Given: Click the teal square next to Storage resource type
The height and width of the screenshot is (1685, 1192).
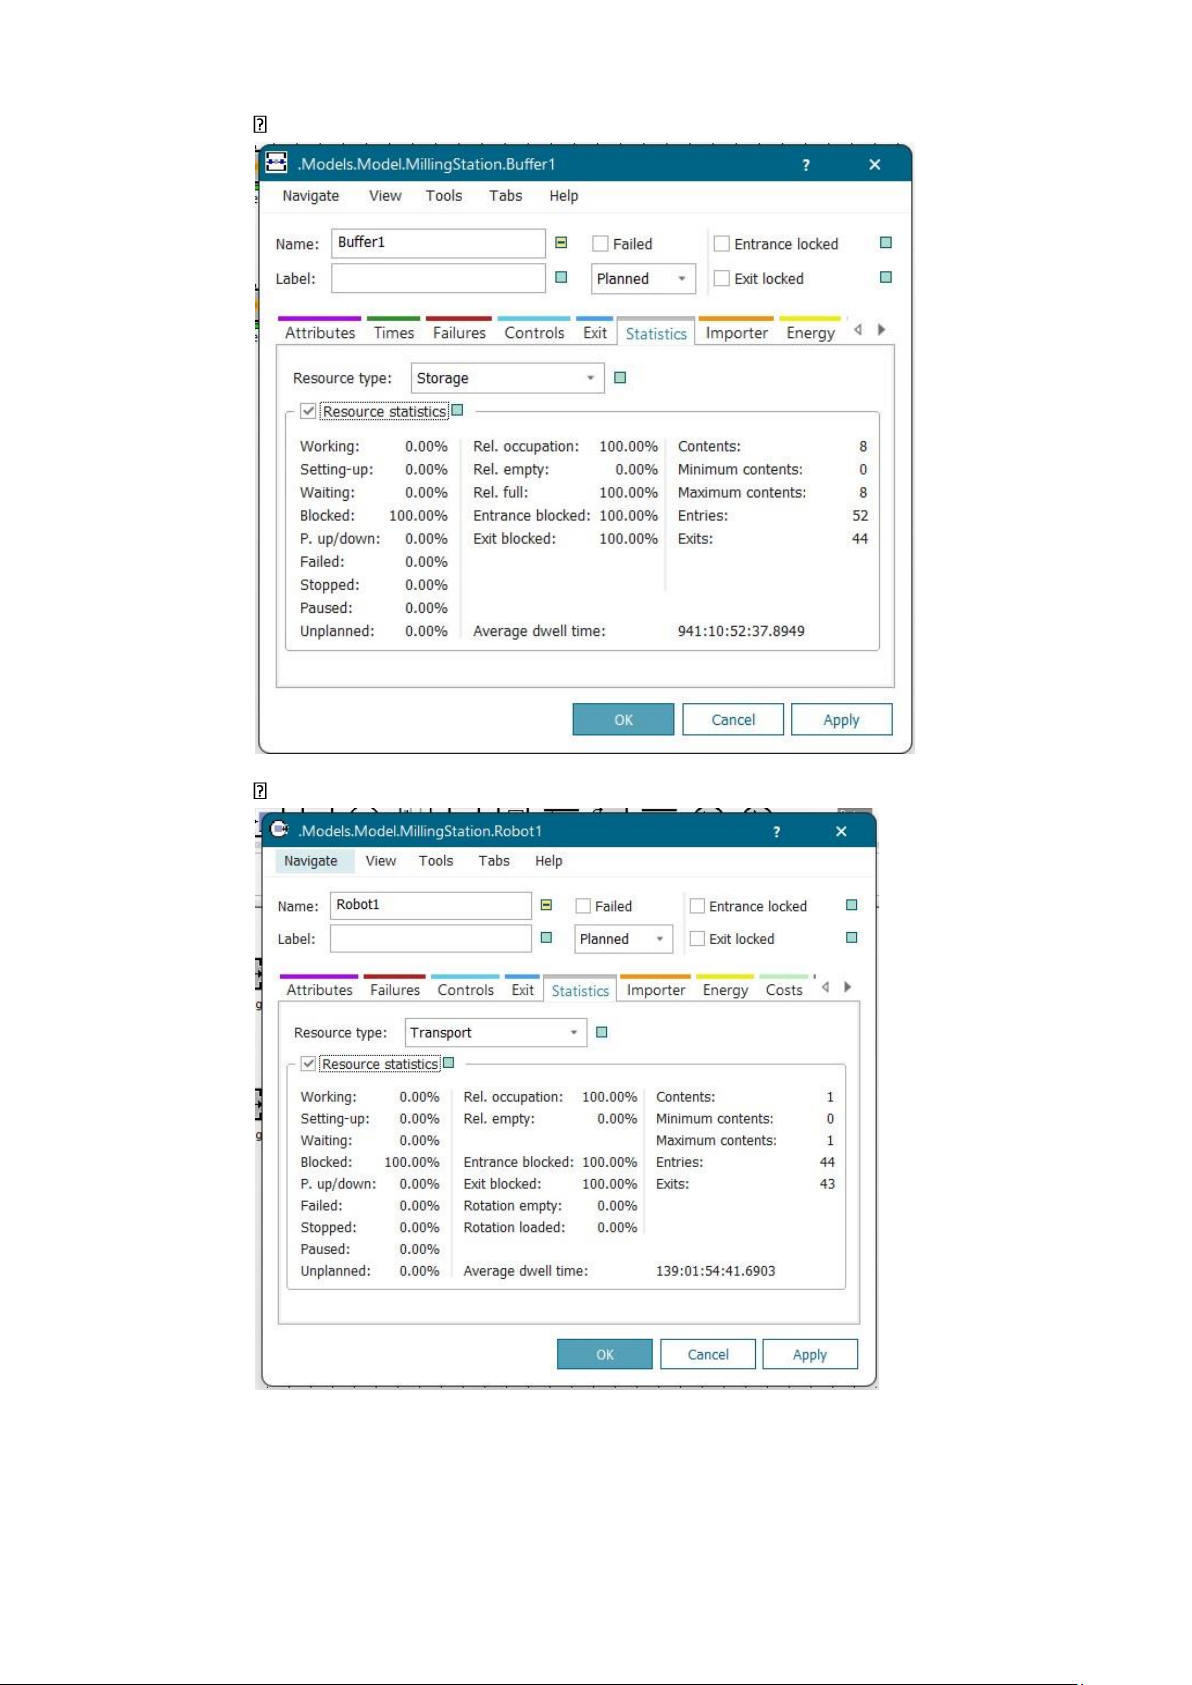Looking at the screenshot, I should (x=620, y=378).
